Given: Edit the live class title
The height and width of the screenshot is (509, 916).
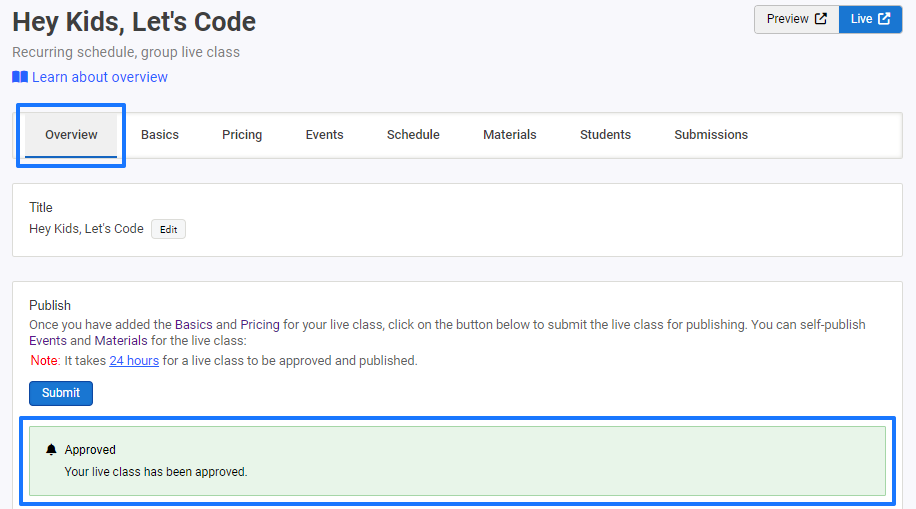Looking at the screenshot, I should click(168, 230).
